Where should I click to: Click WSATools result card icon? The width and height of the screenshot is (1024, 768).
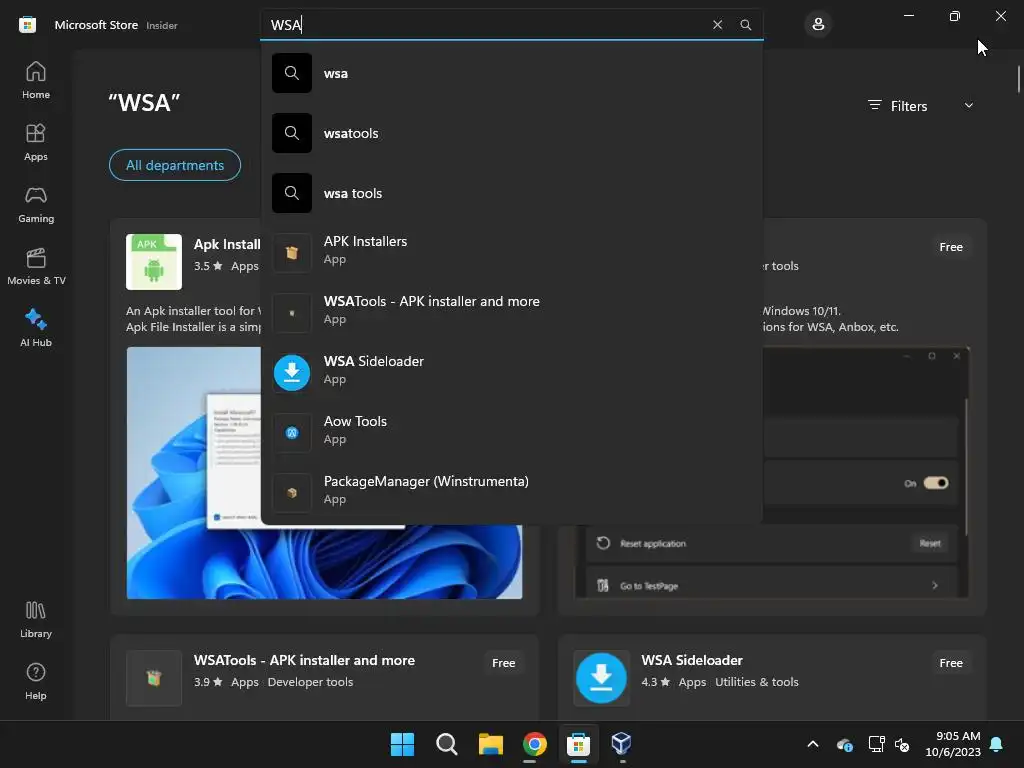point(154,679)
